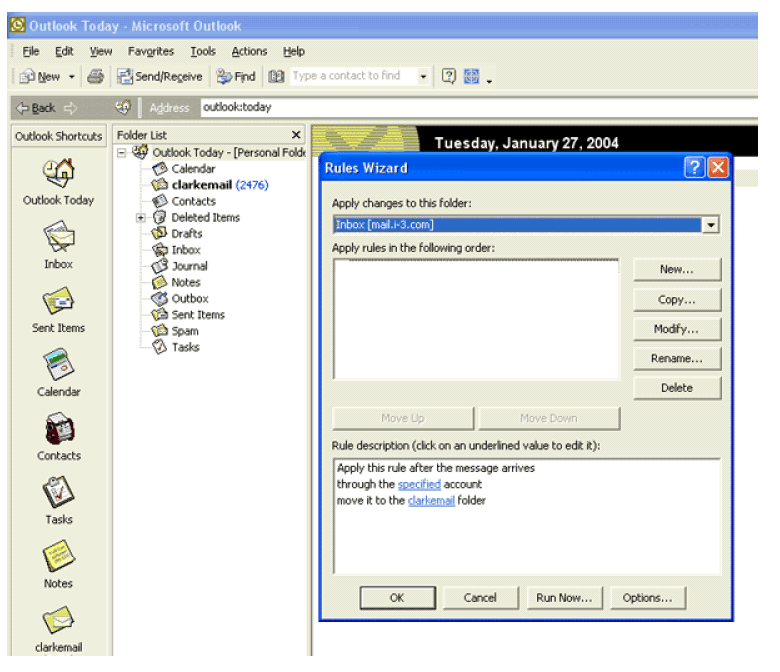The width and height of the screenshot is (780, 672).
Task: Click the Print toolbar icon
Action: click(96, 77)
